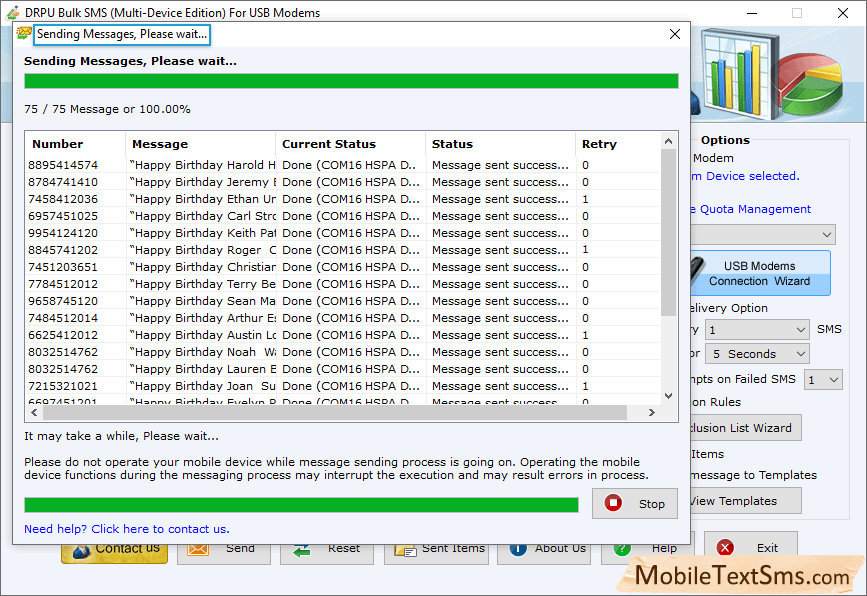Select the row with number 6957451025

pyautogui.click(x=343, y=216)
